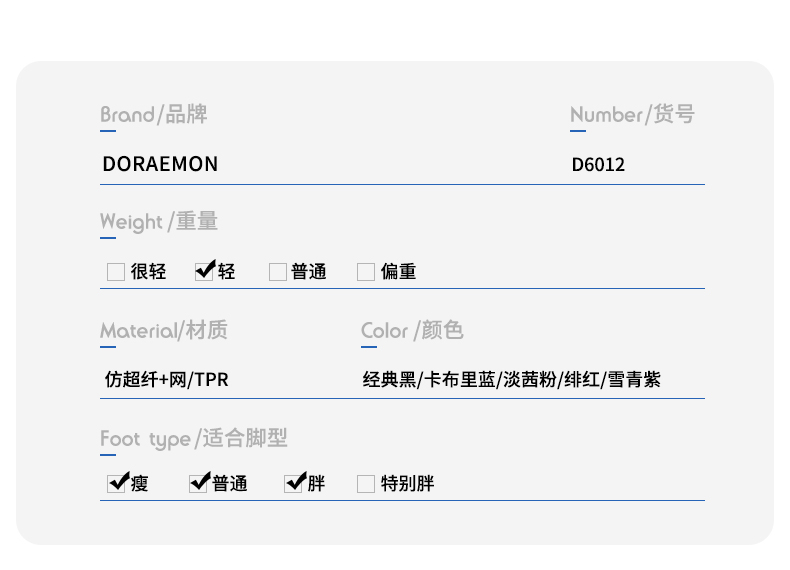Click the Brand/品牌 heading
790x570 pixels.
pyautogui.click(x=154, y=114)
